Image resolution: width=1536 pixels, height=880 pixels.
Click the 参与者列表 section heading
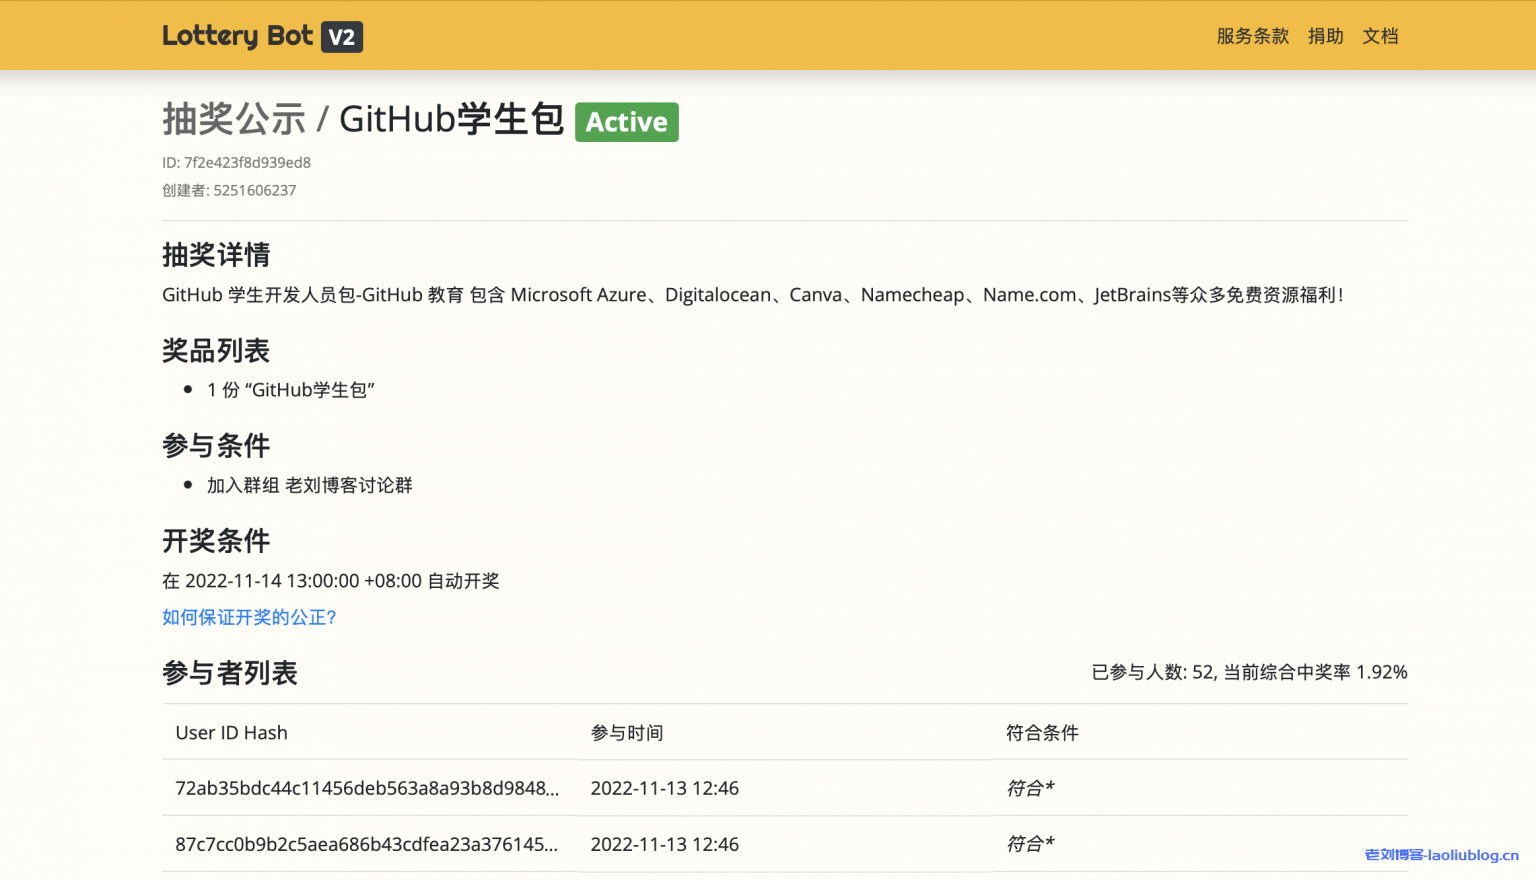click(x=230, y=673)
